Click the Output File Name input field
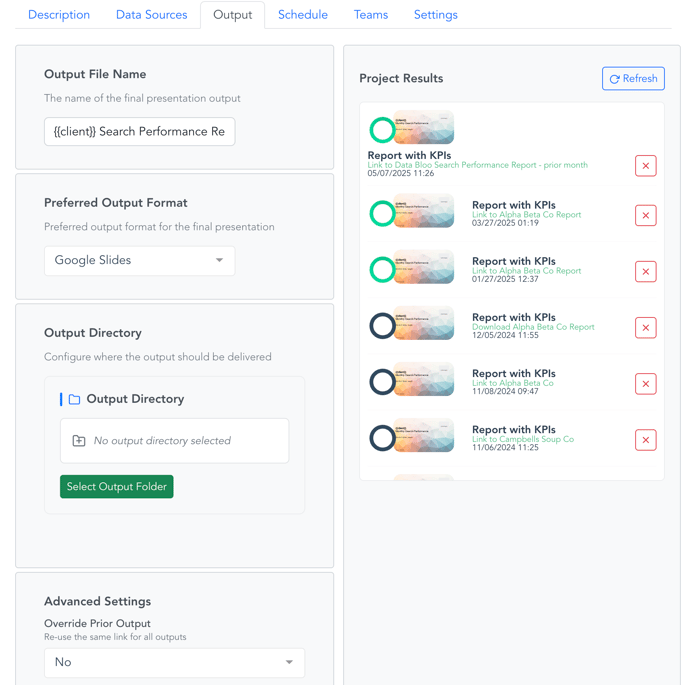This screenshot has height=685, width=688. (139, 132)
